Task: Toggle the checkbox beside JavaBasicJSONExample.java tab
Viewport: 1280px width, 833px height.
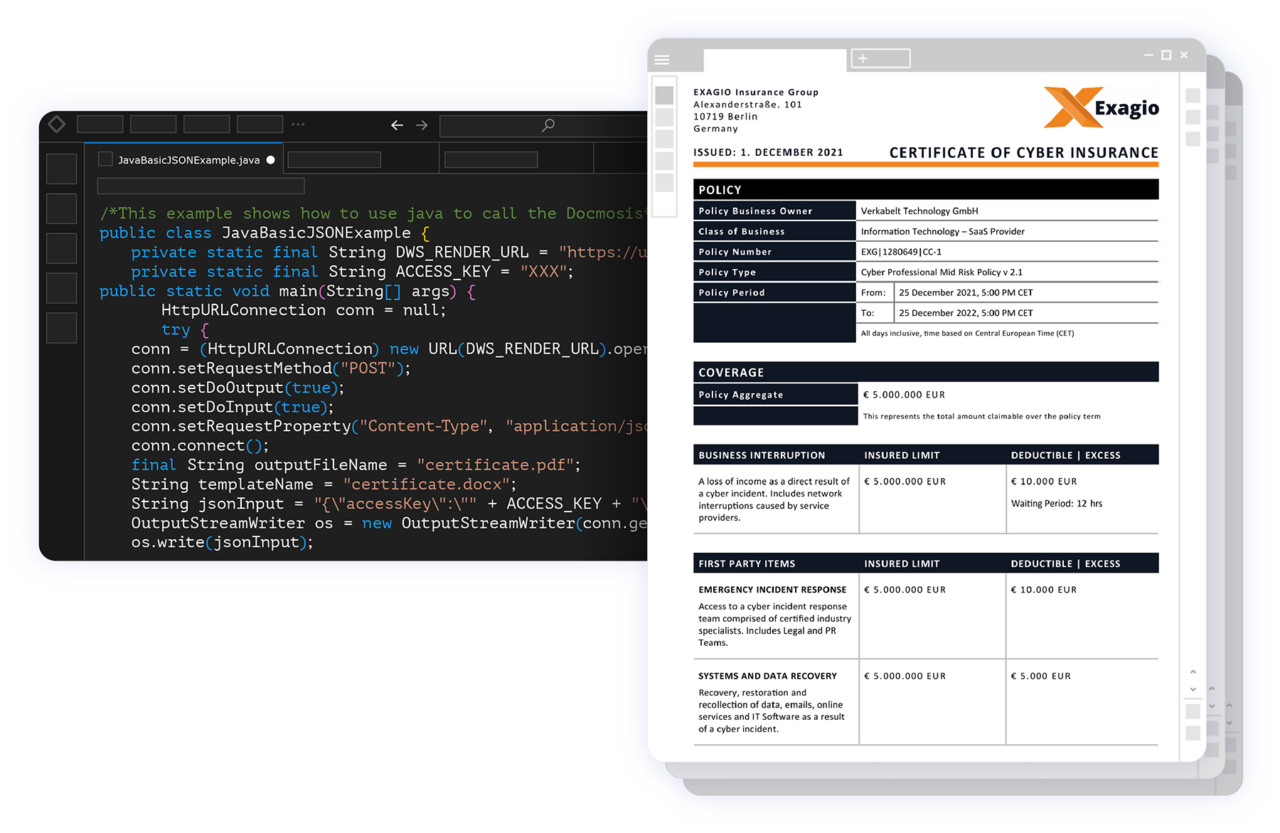Action: click(104, 157)
